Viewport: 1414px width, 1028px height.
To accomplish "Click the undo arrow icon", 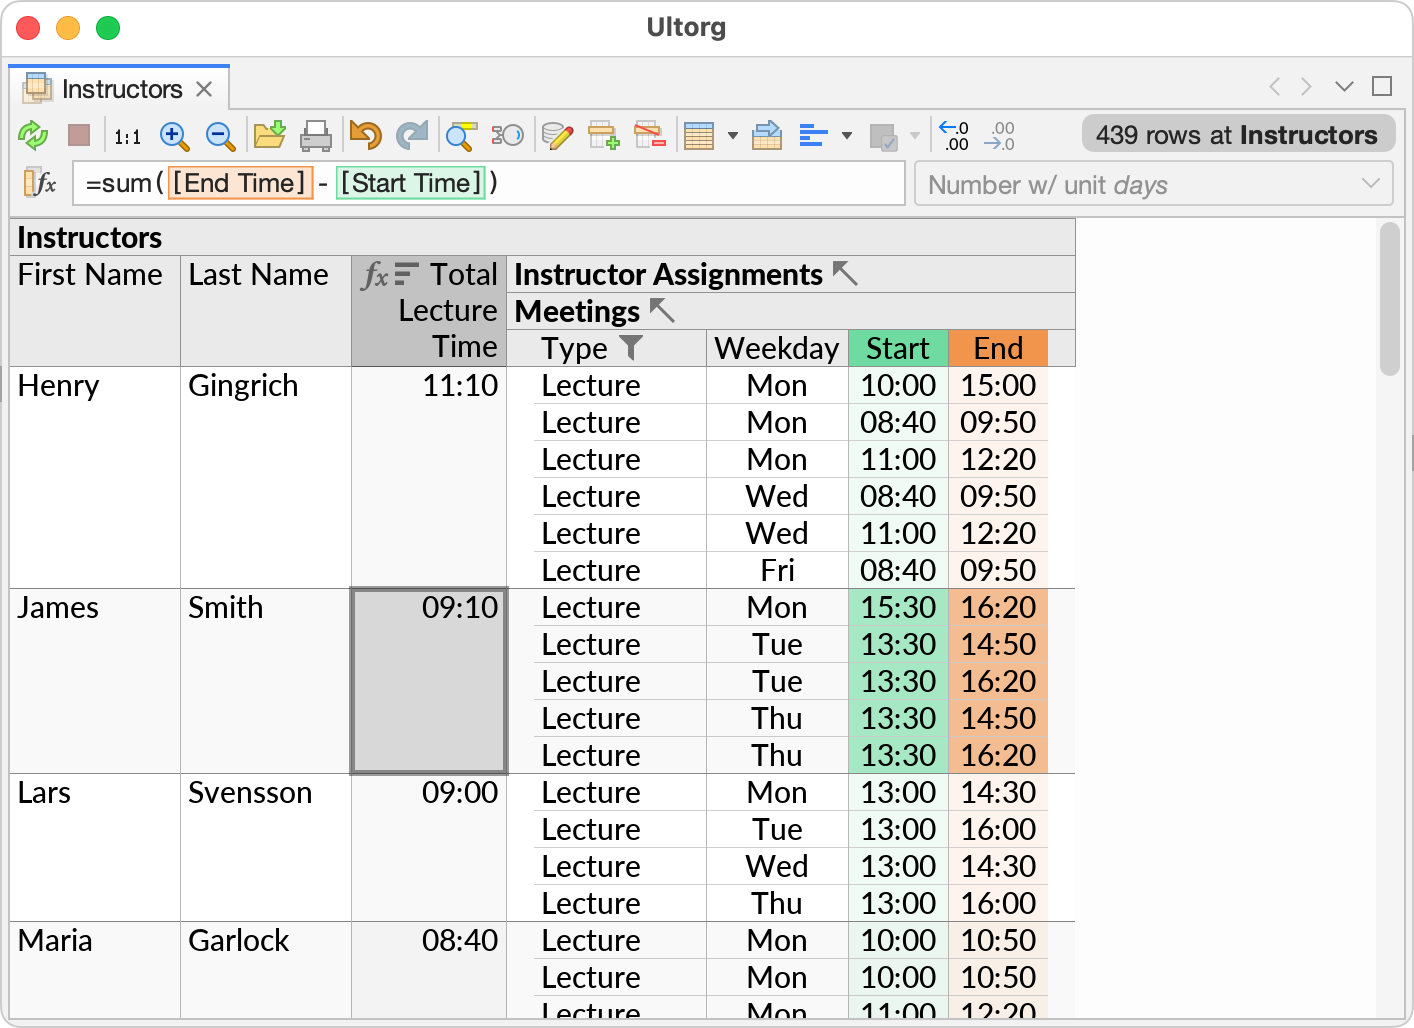I will point(364,135).
